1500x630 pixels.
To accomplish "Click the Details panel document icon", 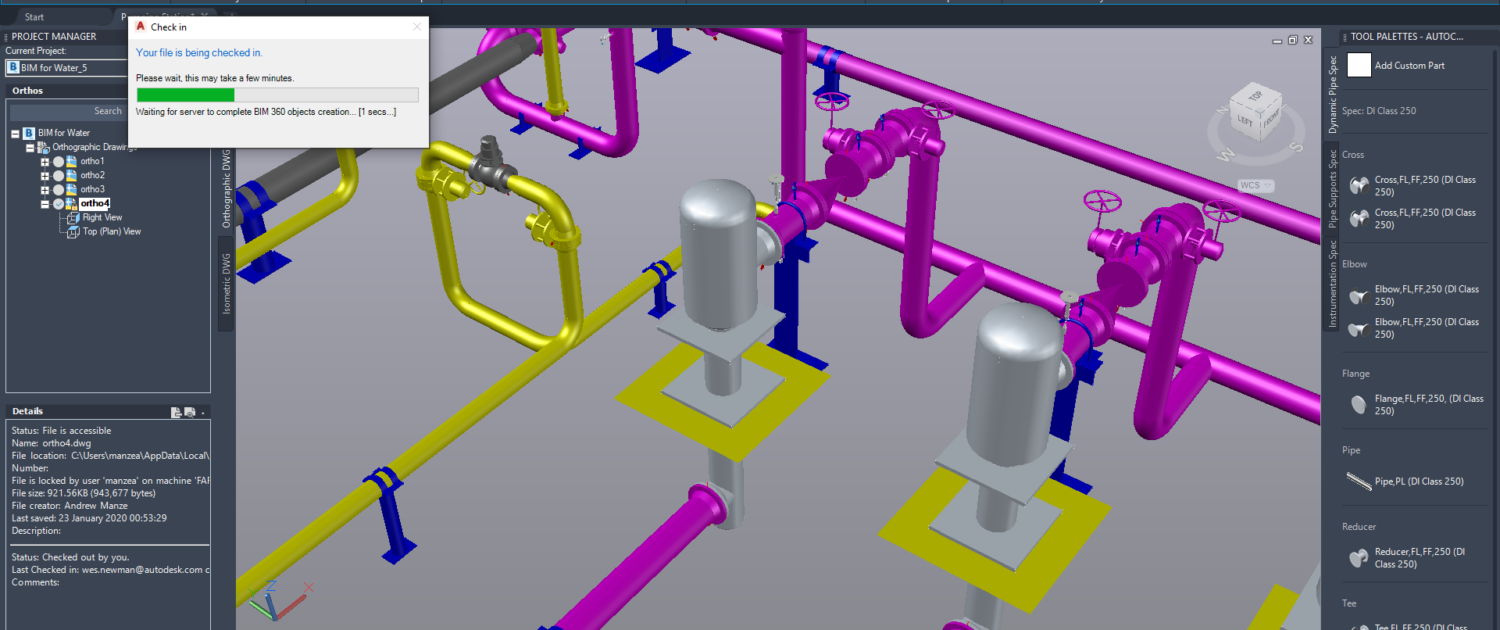I will (176, 412).
